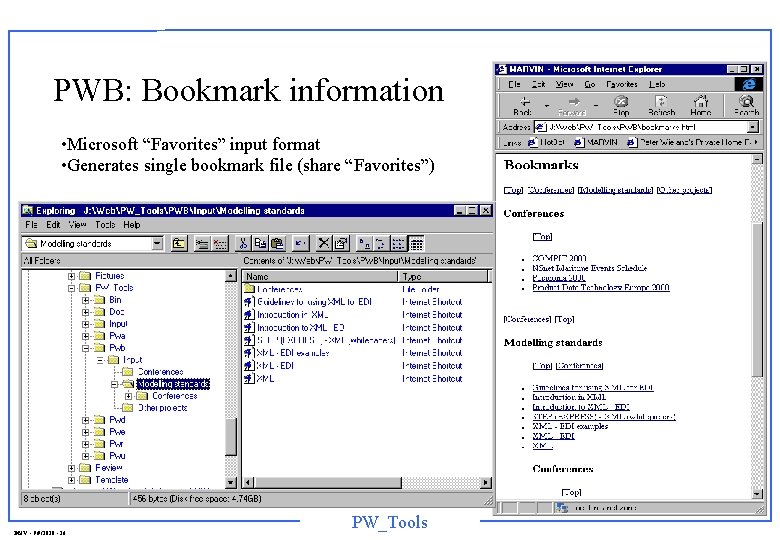Click IE Address field with bookmarks path
The width and height of the screenshot is (780, 540).
[x=641, y=127]
